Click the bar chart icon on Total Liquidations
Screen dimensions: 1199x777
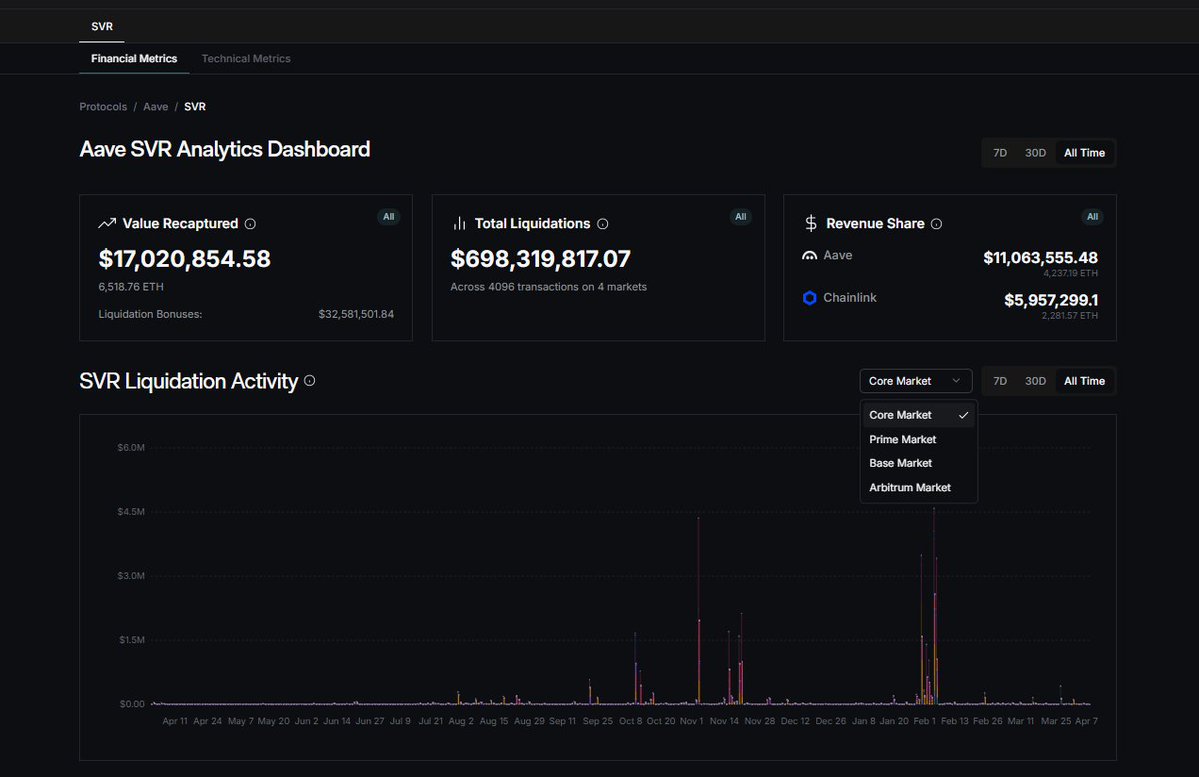click(460, 224)
